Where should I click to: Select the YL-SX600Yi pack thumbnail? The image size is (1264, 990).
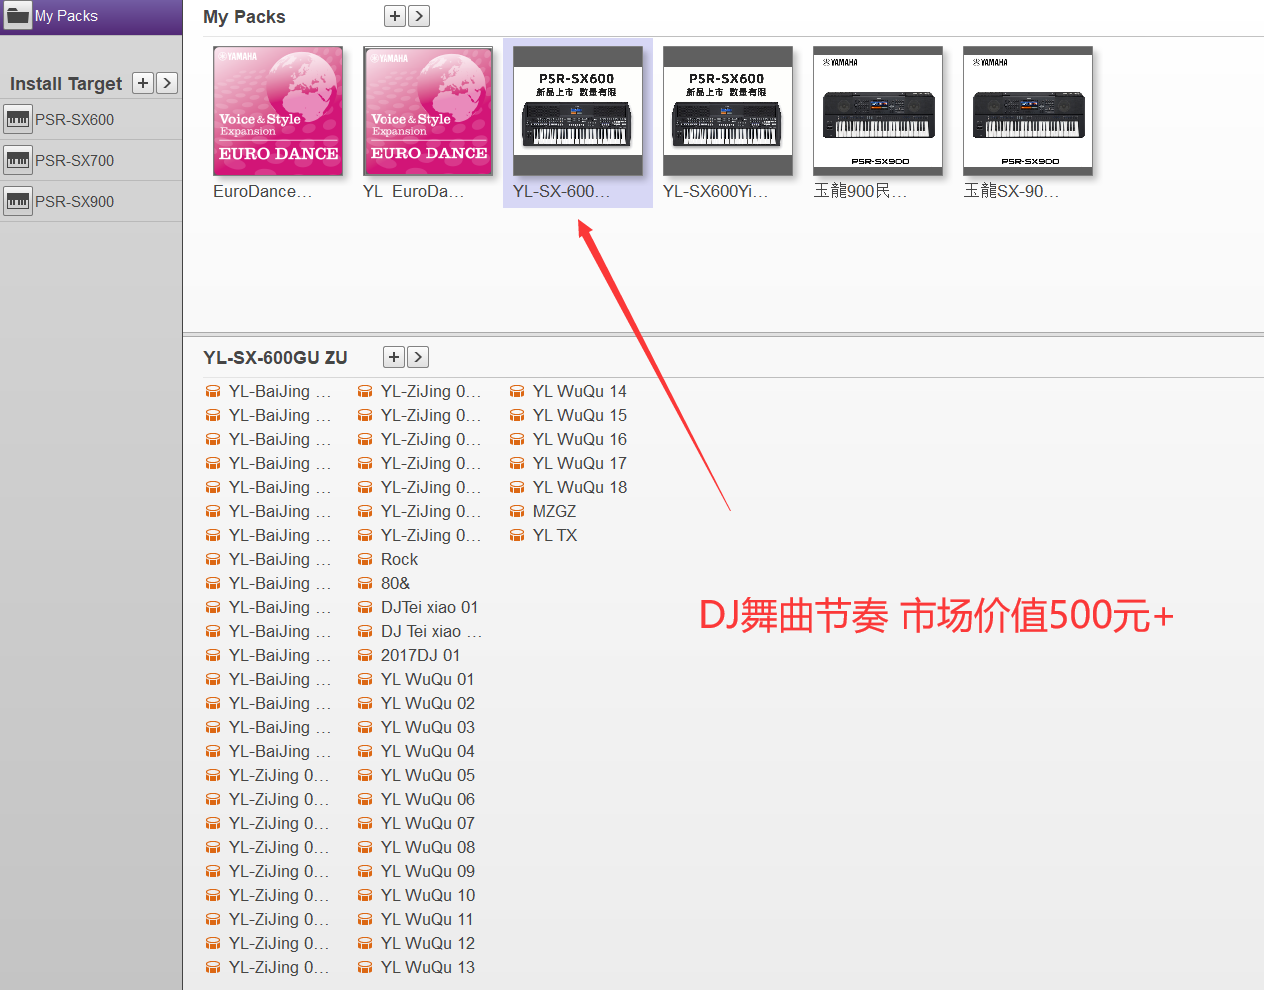click(728, 111)
